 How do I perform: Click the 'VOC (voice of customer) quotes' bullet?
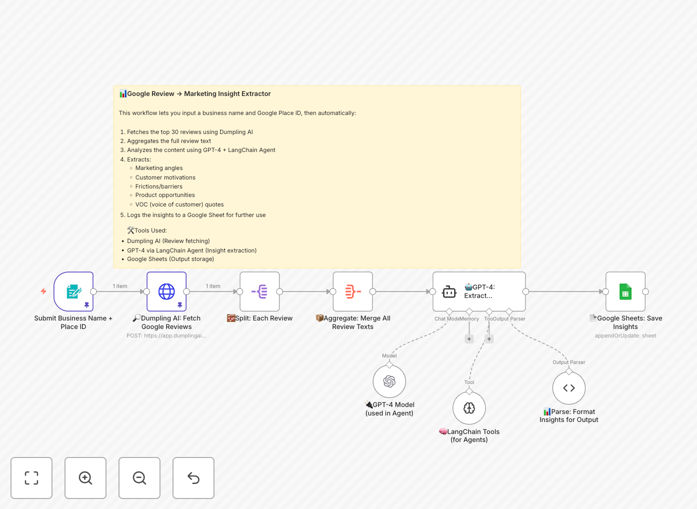click(179, 204)
